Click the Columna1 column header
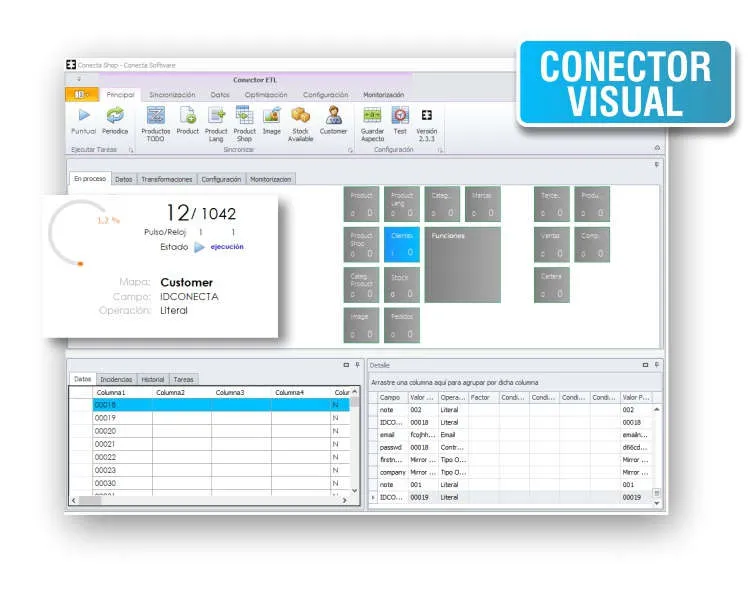Screen dimensions: 751x595 [122, 392]
